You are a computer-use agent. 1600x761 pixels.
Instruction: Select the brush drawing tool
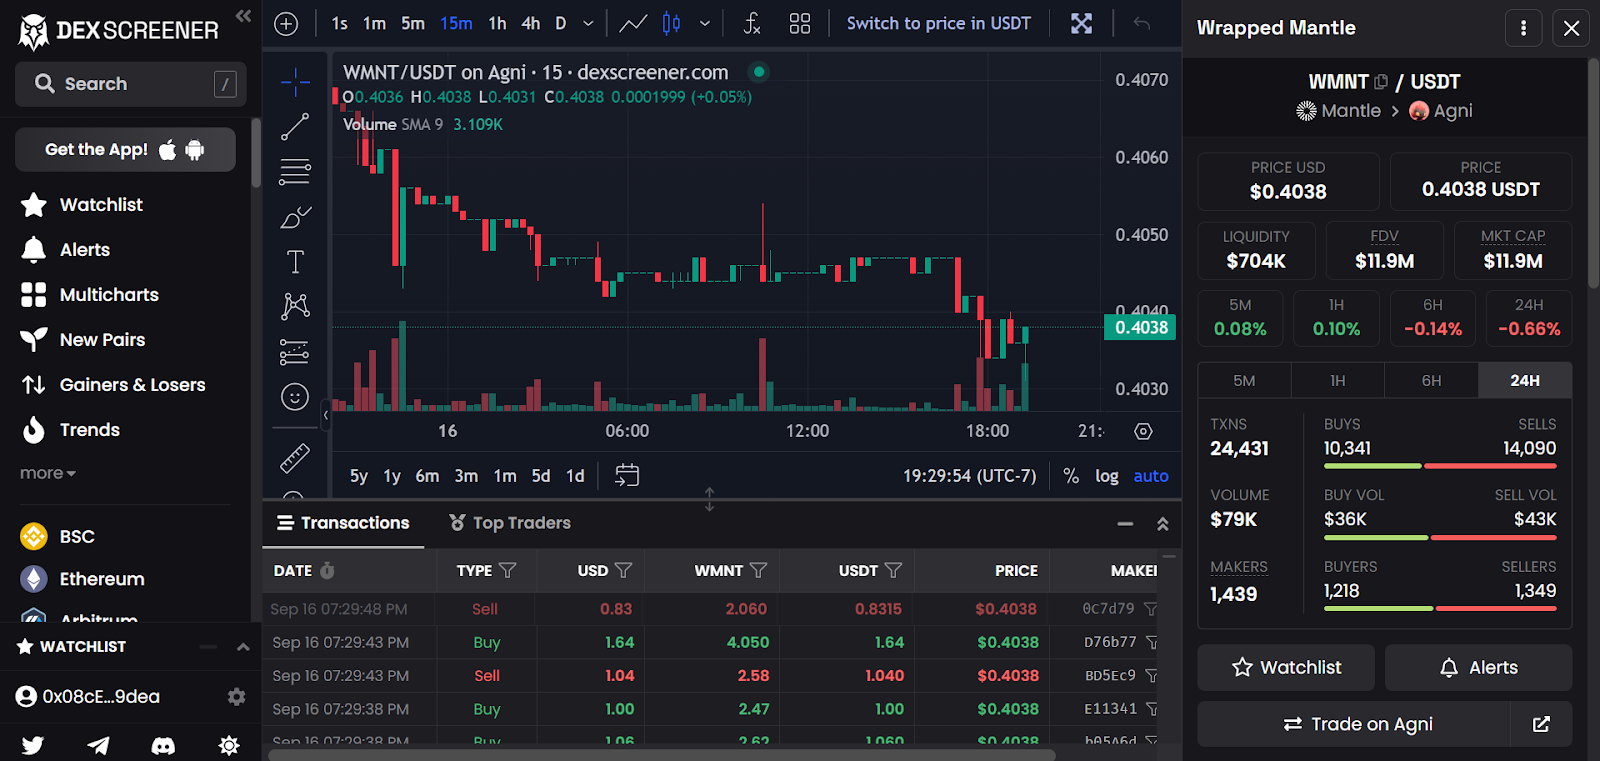pyautogui.click(x=295, y=217)
